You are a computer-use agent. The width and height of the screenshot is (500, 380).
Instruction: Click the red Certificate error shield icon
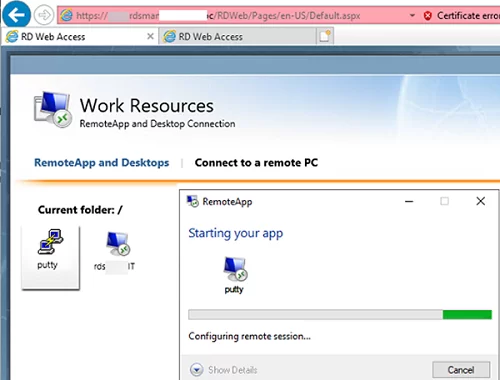pyautogui.click(x=428, y=16)
